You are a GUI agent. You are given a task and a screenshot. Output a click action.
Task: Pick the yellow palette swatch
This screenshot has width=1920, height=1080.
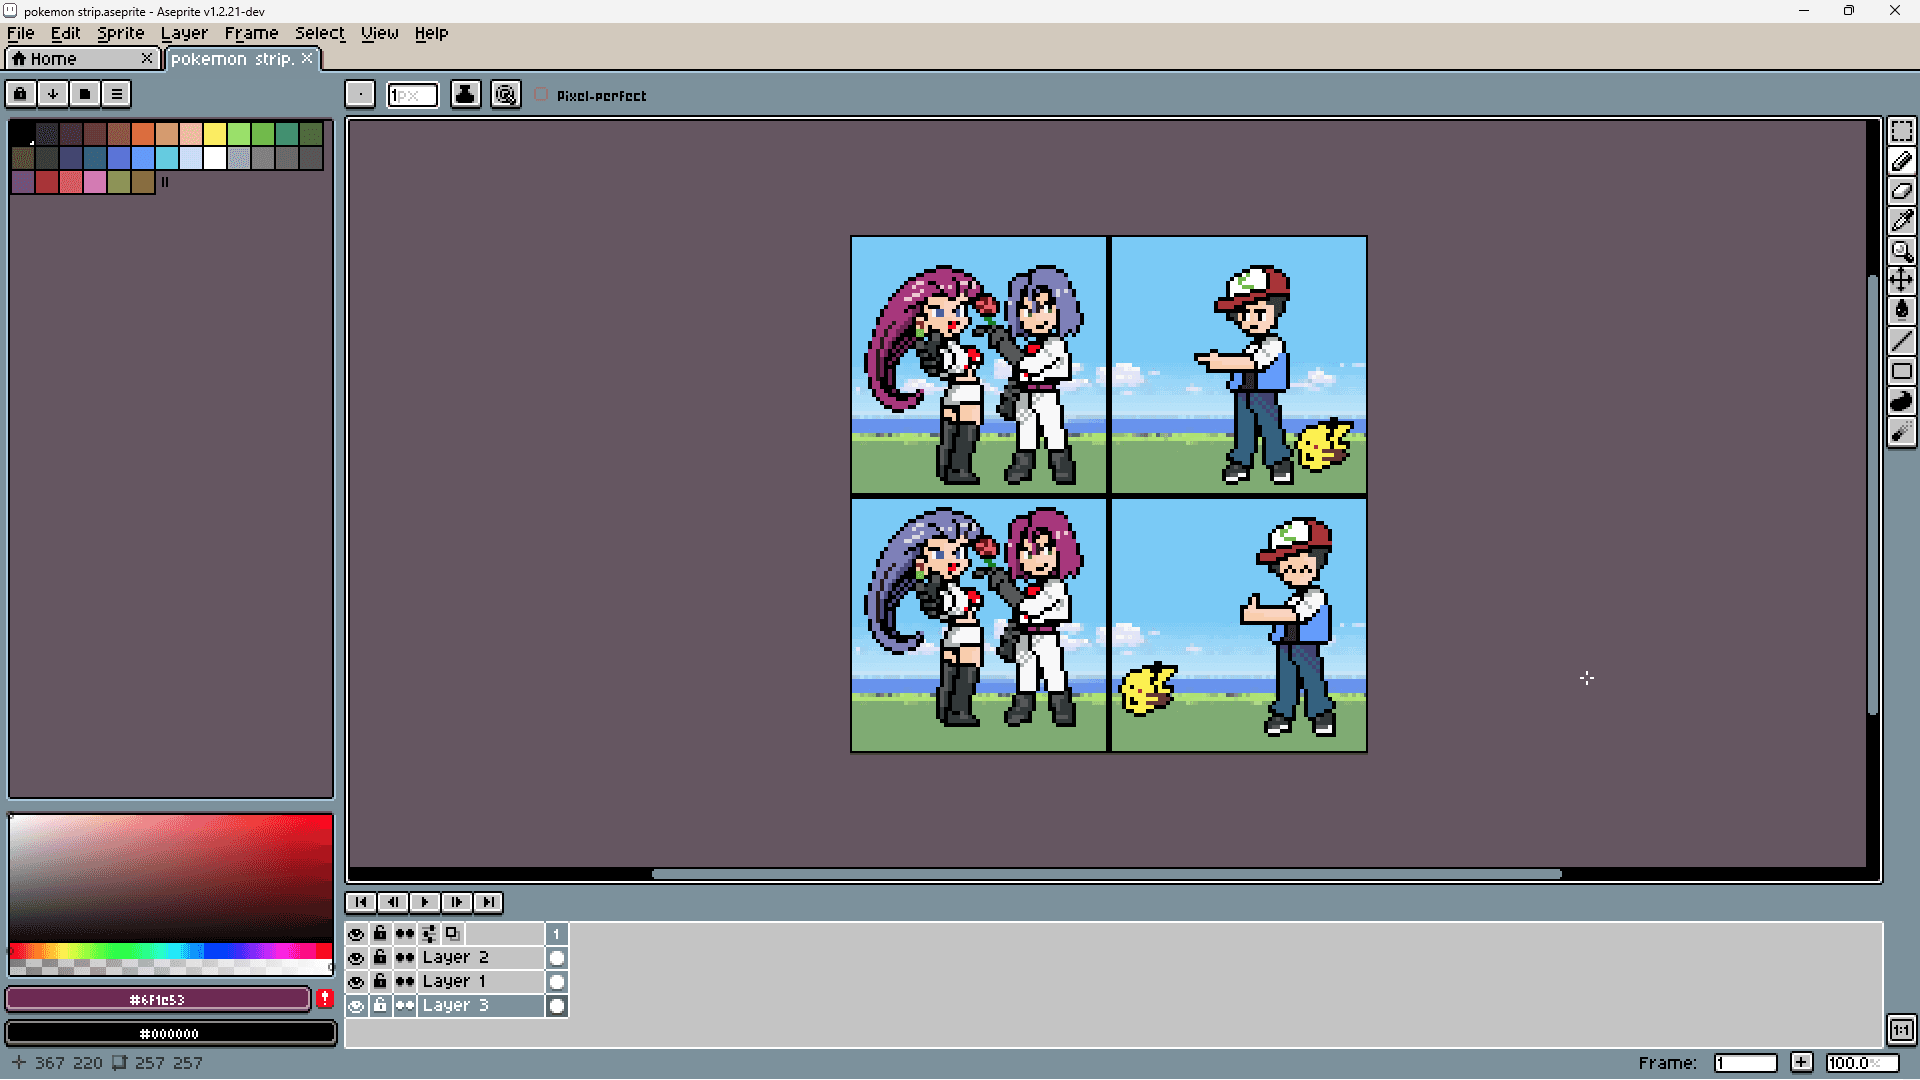pyautogui.click(x=214, y=133)
